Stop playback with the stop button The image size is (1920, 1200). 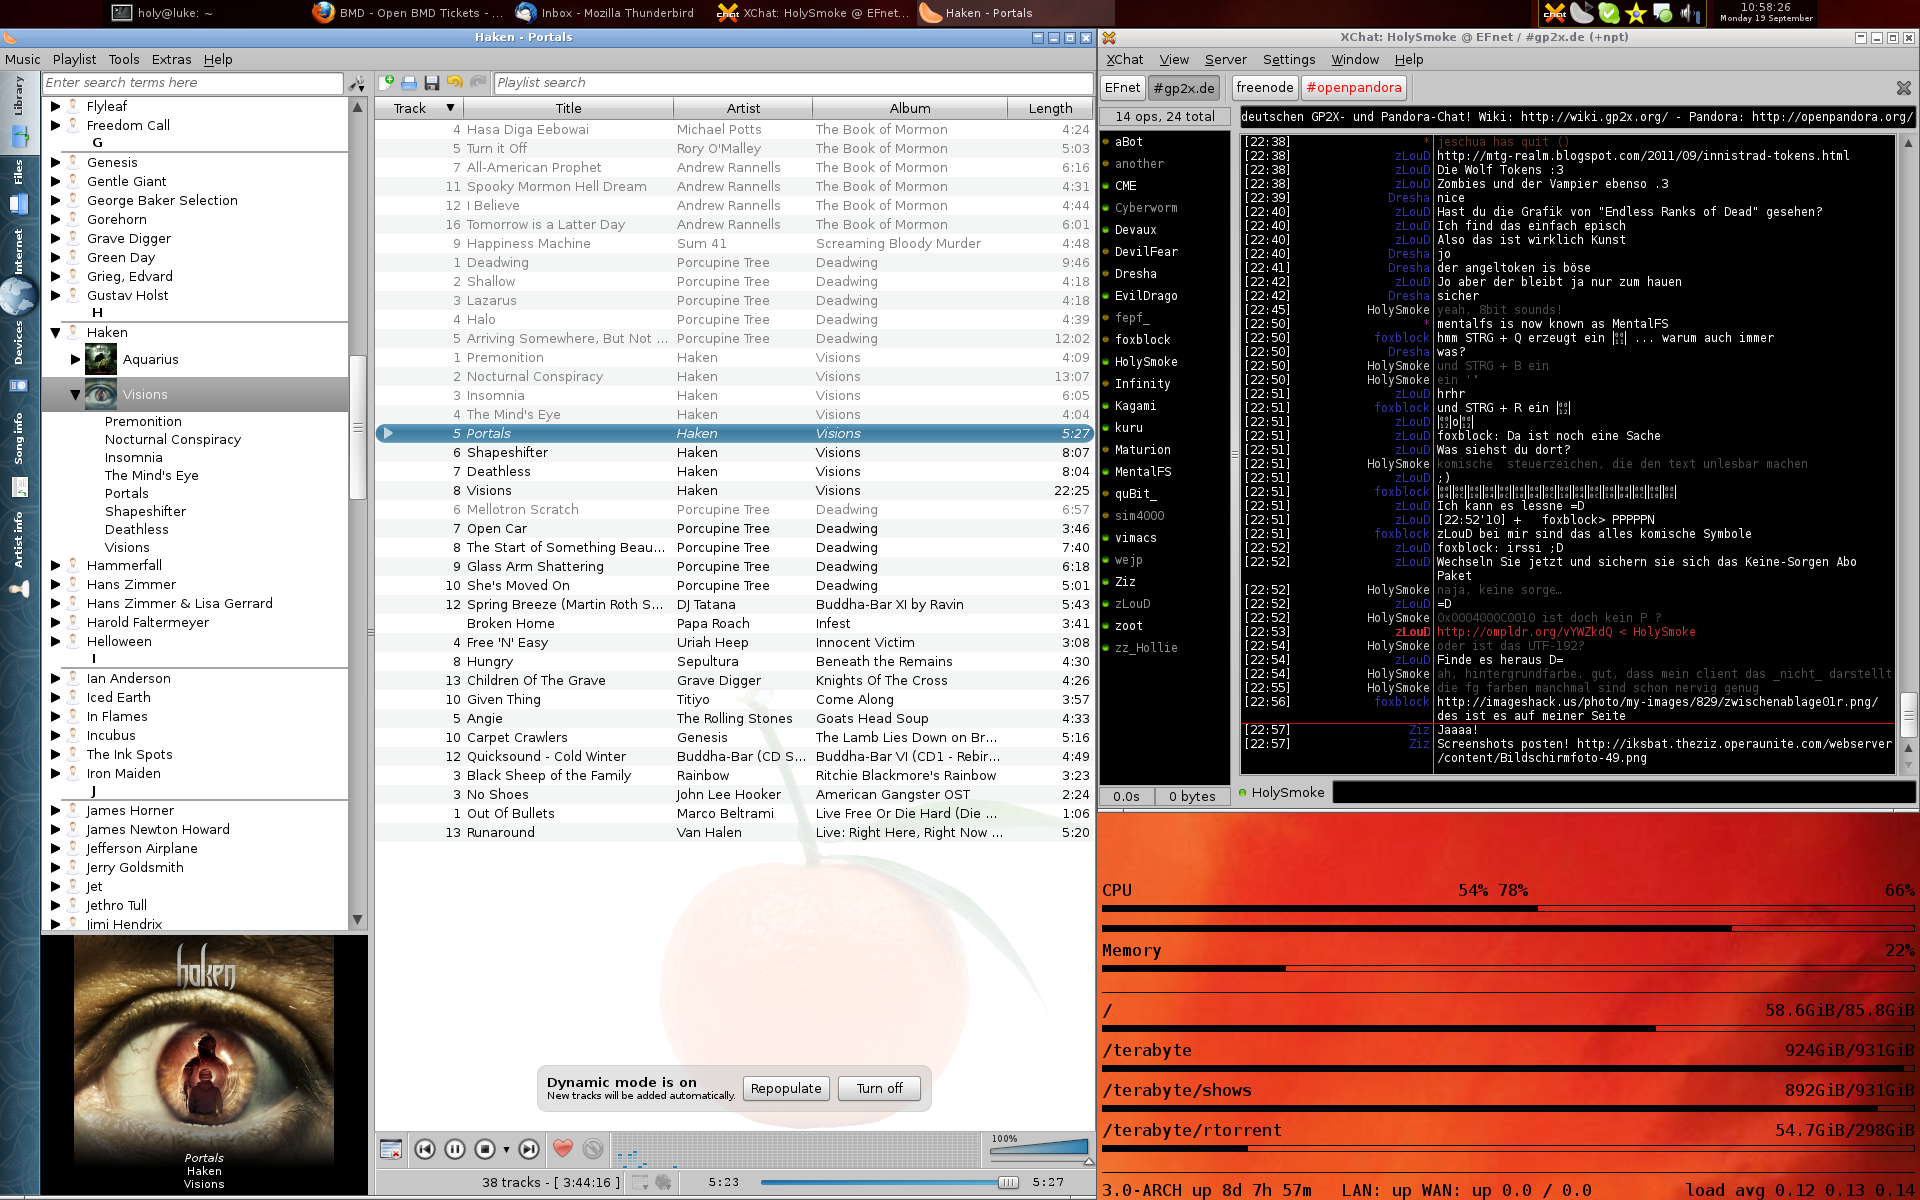pyautogui.click(x=485, y=1150)
